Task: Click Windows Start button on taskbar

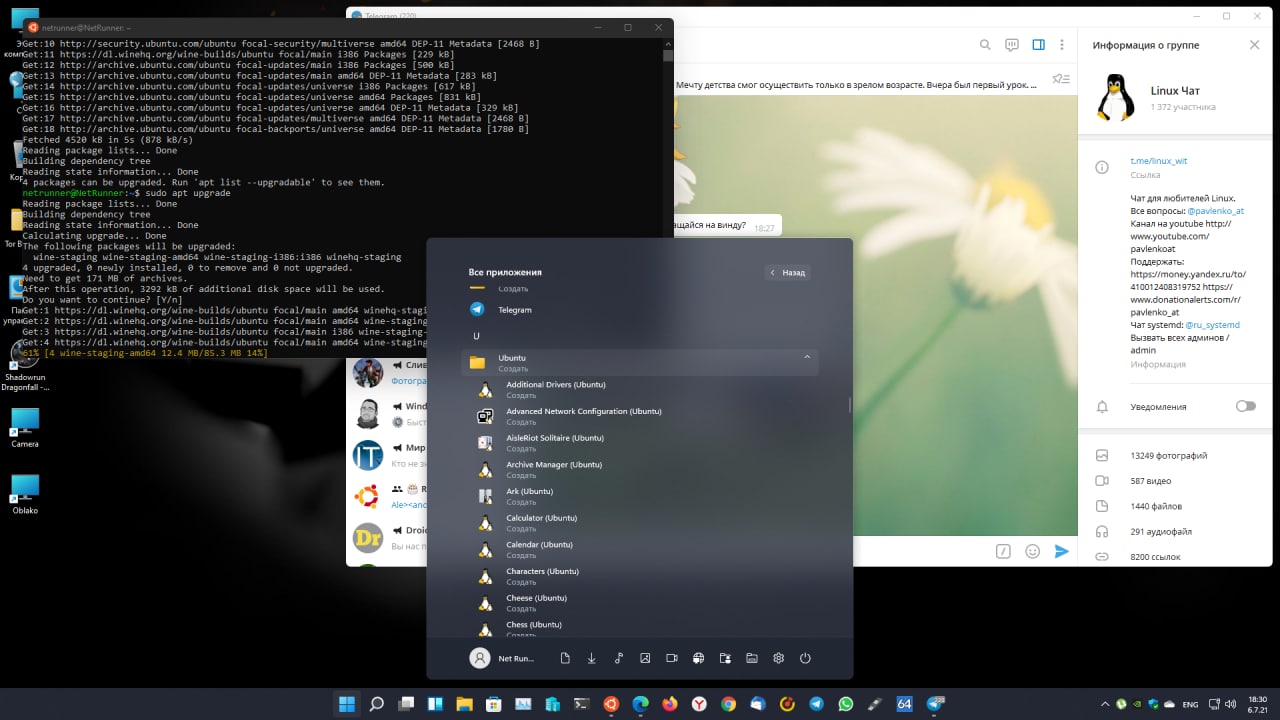Action: 347,704
